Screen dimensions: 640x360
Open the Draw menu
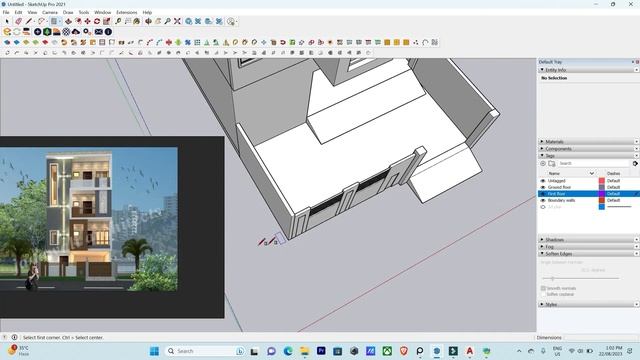point(68,12)
